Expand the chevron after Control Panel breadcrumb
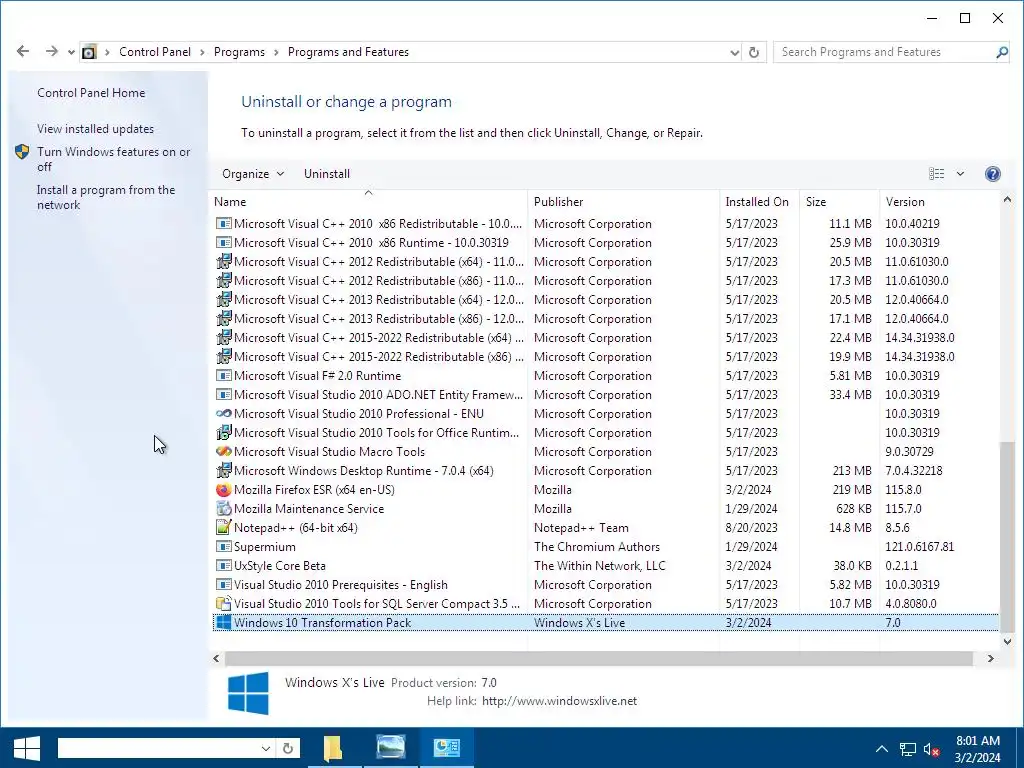Image resolution: width=1024 pixels, height=768 pixels. point(202,52)
